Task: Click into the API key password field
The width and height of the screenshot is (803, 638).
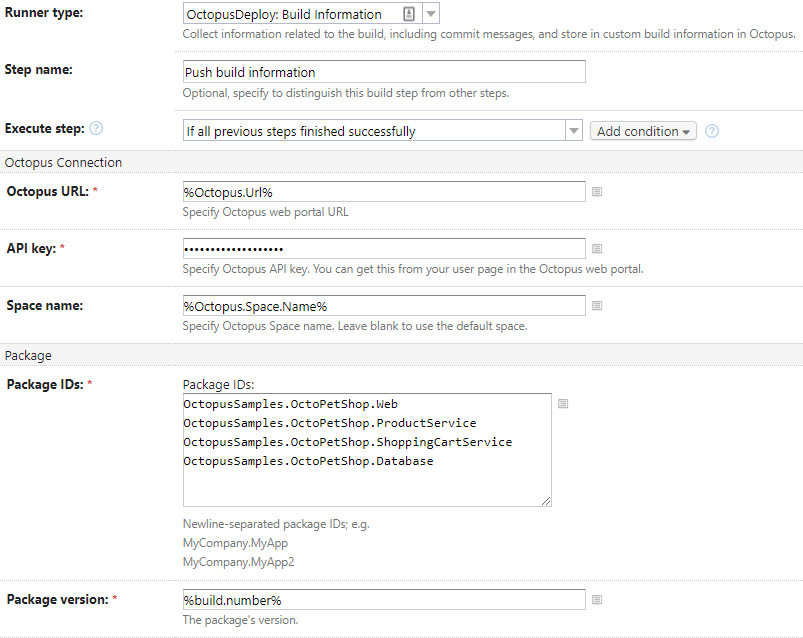Action: [384, 249]
